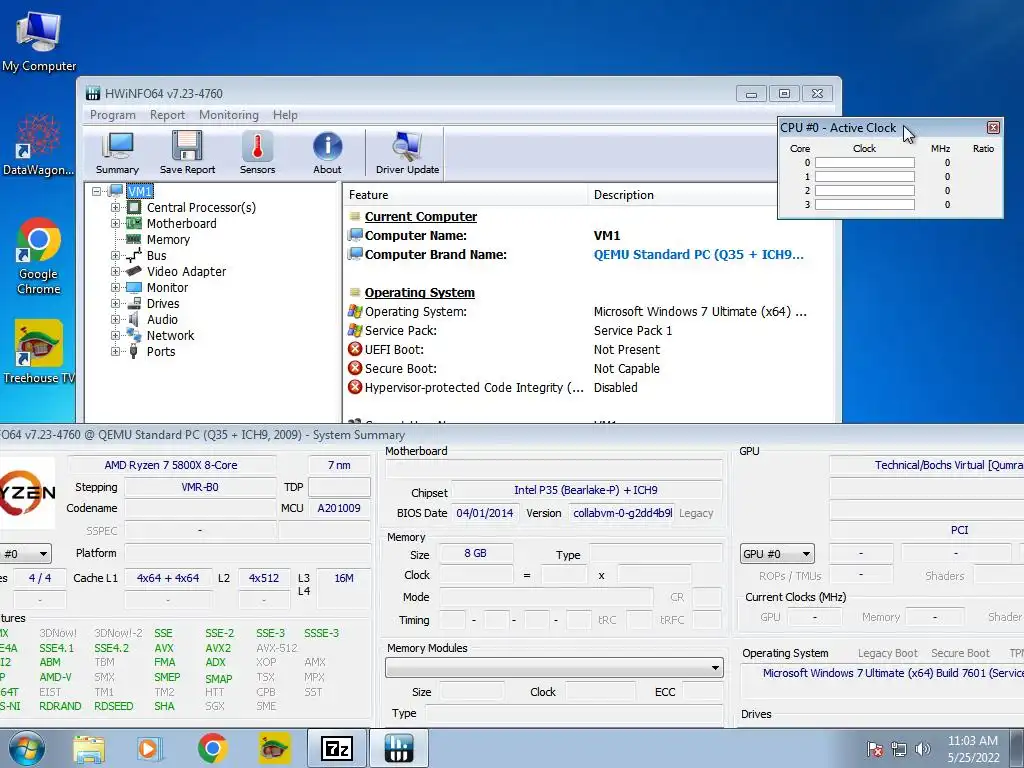Screen dimensions: 1024x768
Task: Click the QEMU Standard PC brand name
Action: [x=699, y=255]
